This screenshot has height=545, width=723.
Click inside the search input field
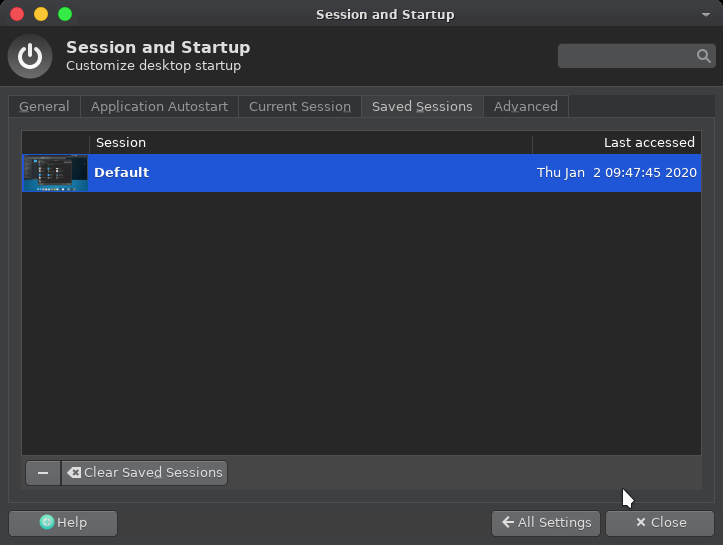tap(626, 56)
